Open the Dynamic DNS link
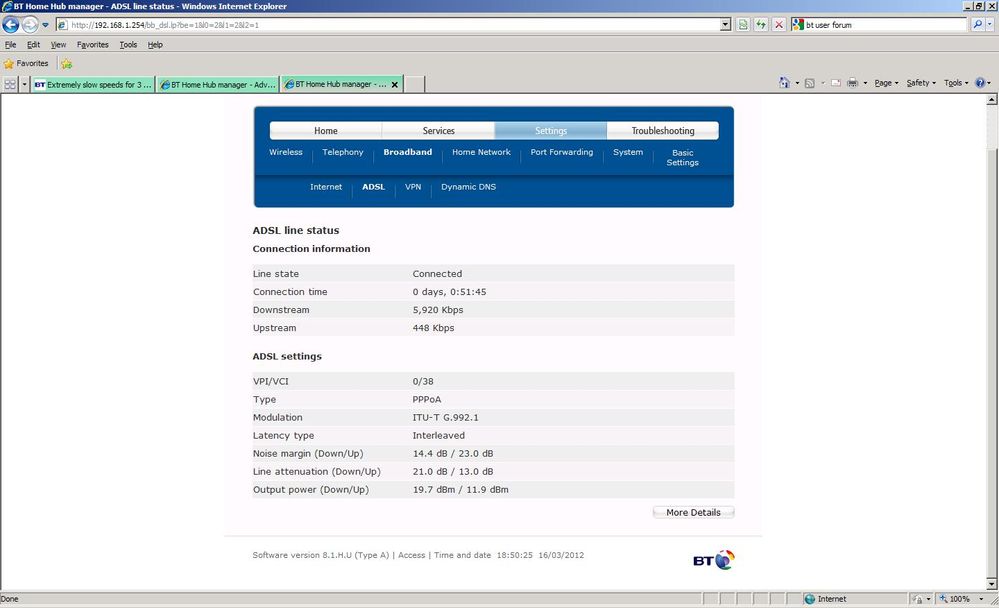 (468, 187)
